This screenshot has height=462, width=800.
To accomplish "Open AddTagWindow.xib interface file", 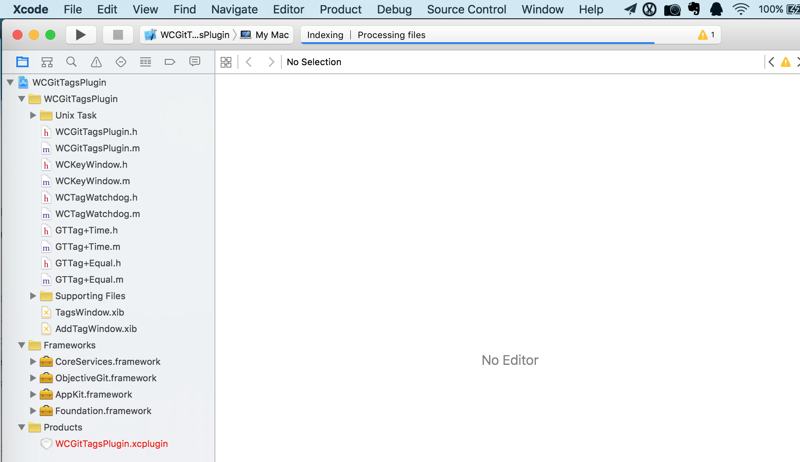I will [x=96, y=329].
